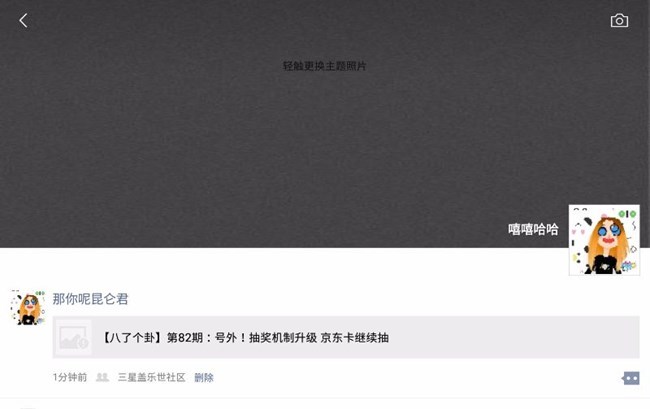Open the small avatar beside 那你呢昆仑君

[x=28, y=307]
